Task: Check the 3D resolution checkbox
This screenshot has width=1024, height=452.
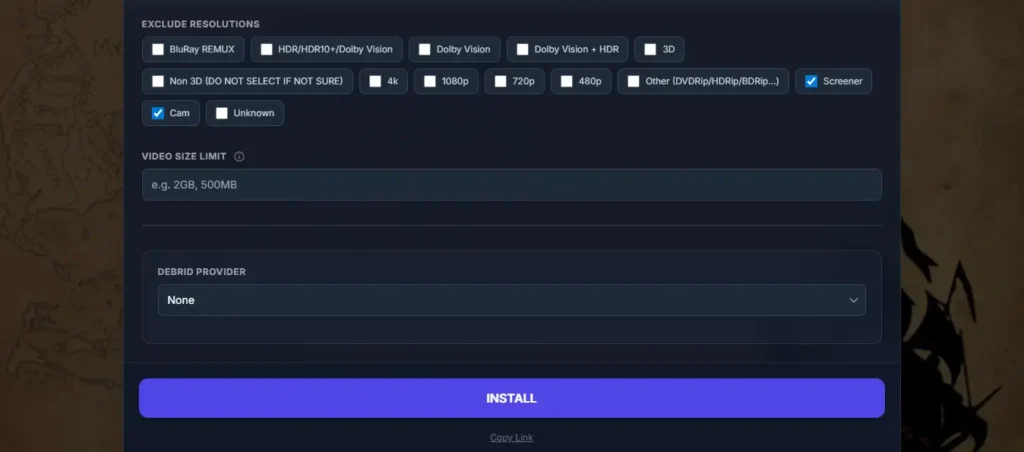Action: (x=651, y=49)
